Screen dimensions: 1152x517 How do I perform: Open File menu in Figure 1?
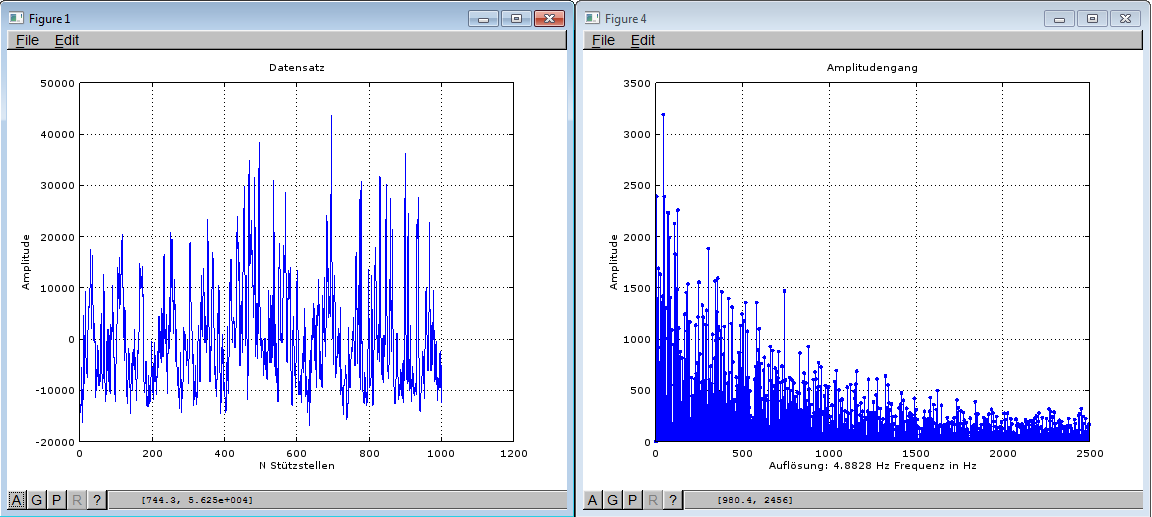[x=27, y=40]
